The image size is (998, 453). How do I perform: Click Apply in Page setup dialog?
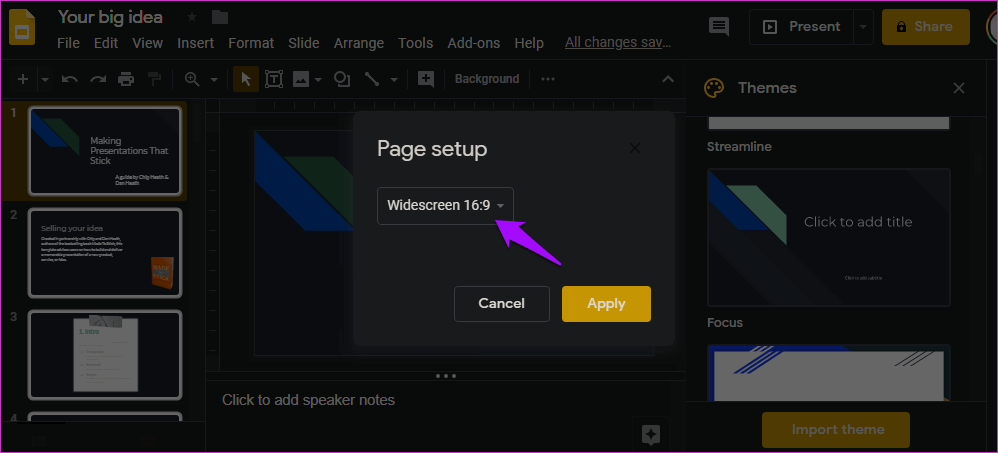(x=606, y=303)
